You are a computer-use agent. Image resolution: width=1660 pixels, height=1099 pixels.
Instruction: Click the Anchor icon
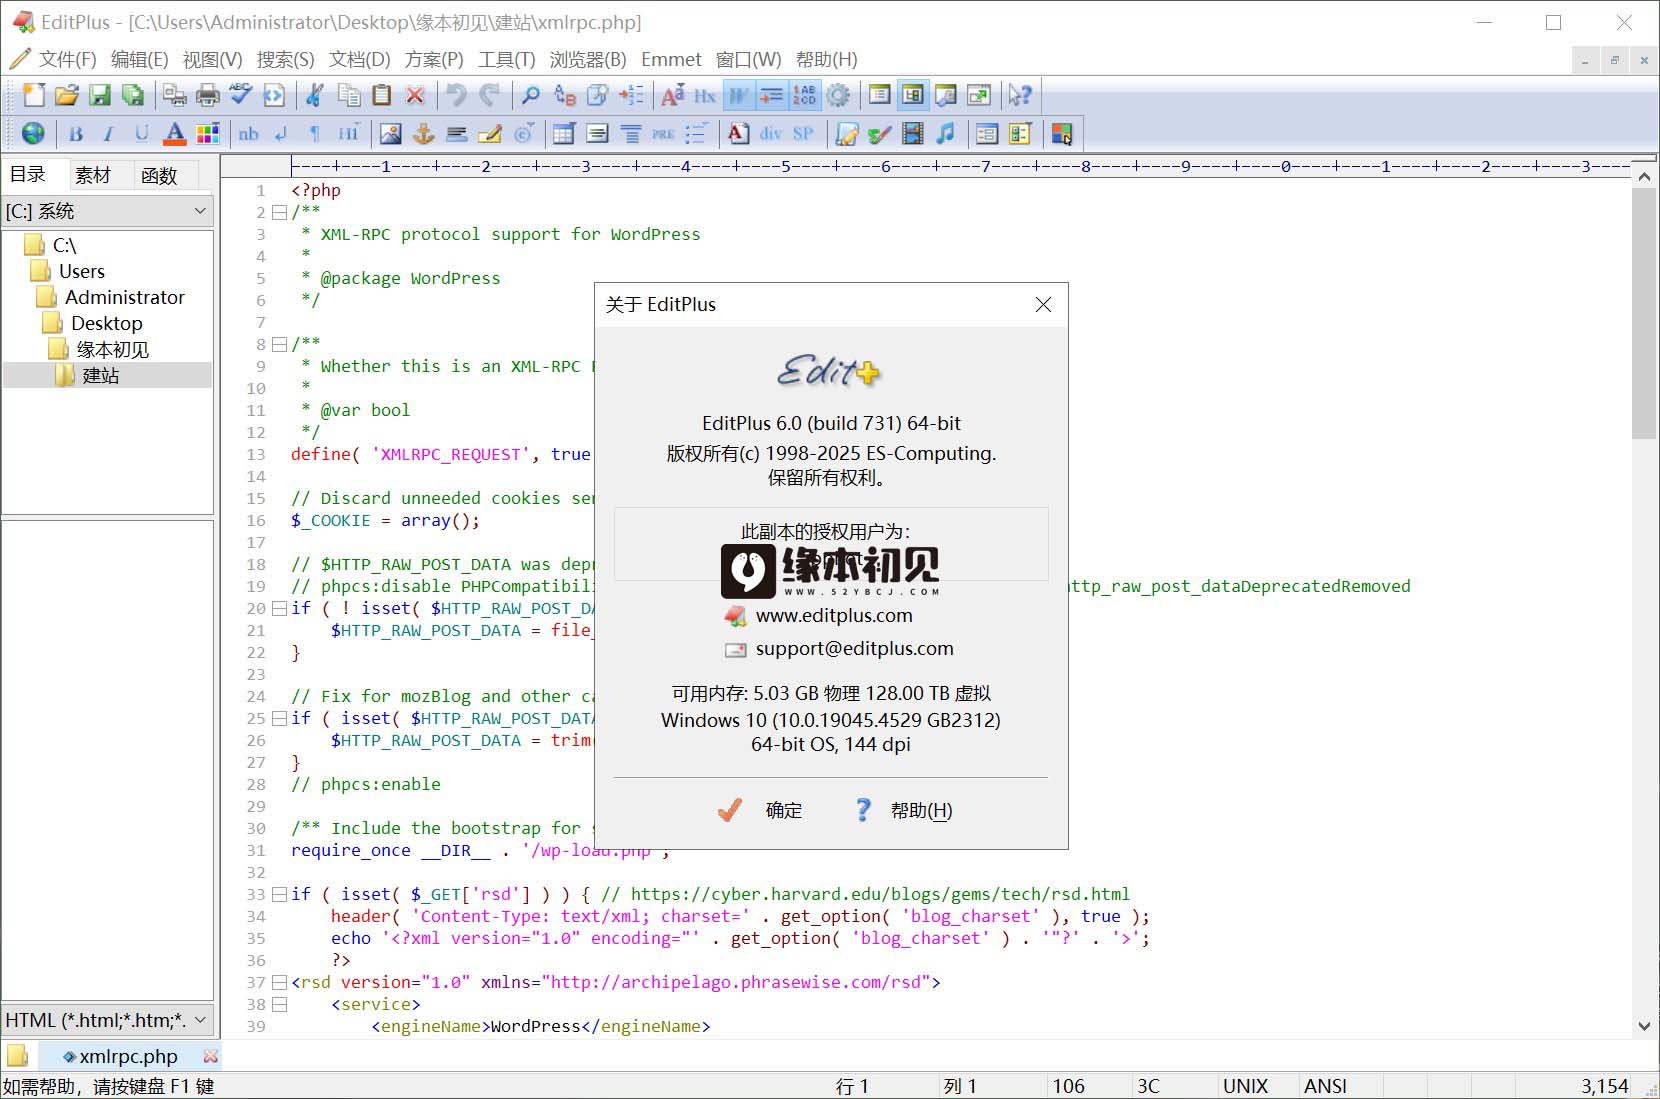424,133
